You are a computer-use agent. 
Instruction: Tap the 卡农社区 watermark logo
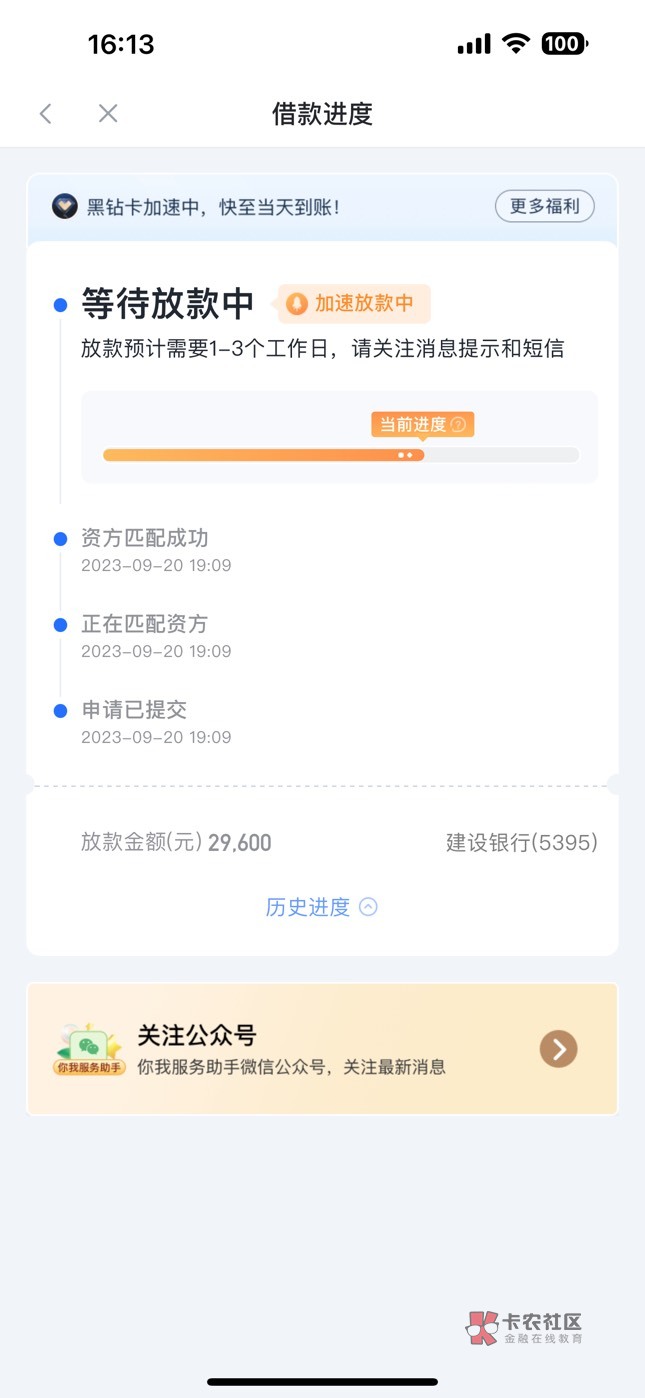524,1328
